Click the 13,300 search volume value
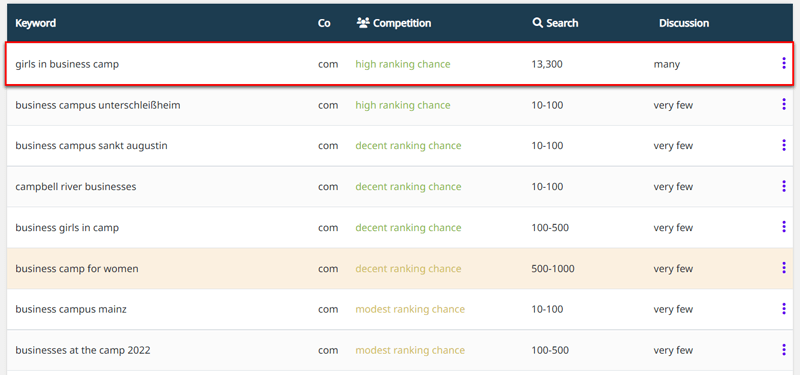The height and width of the screenshot is (375, 800). 547,65
